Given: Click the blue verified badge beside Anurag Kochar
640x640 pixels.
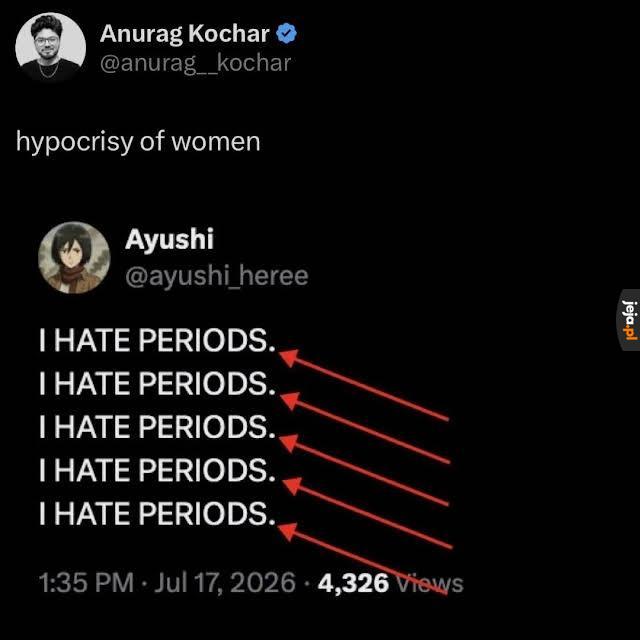Looking at the screenshot, I should [287, 33].
